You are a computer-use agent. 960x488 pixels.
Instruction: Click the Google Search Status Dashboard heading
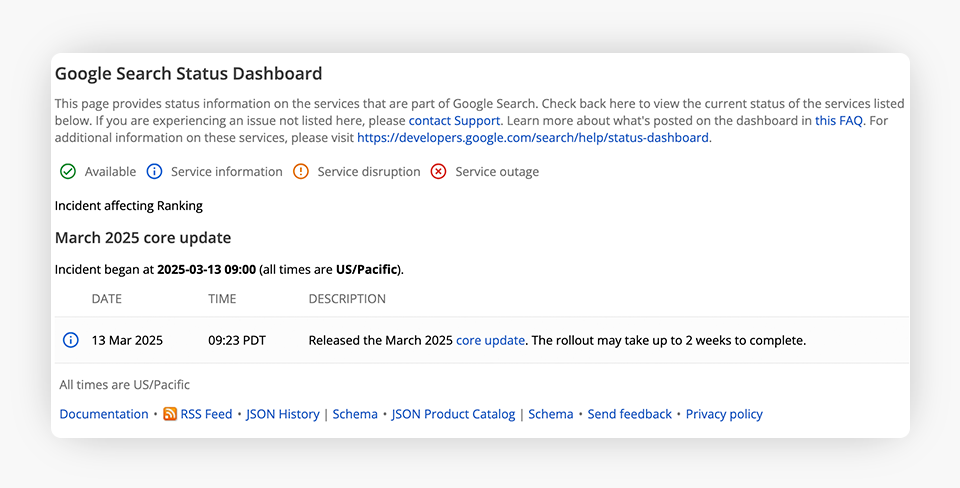click(188, 74)
